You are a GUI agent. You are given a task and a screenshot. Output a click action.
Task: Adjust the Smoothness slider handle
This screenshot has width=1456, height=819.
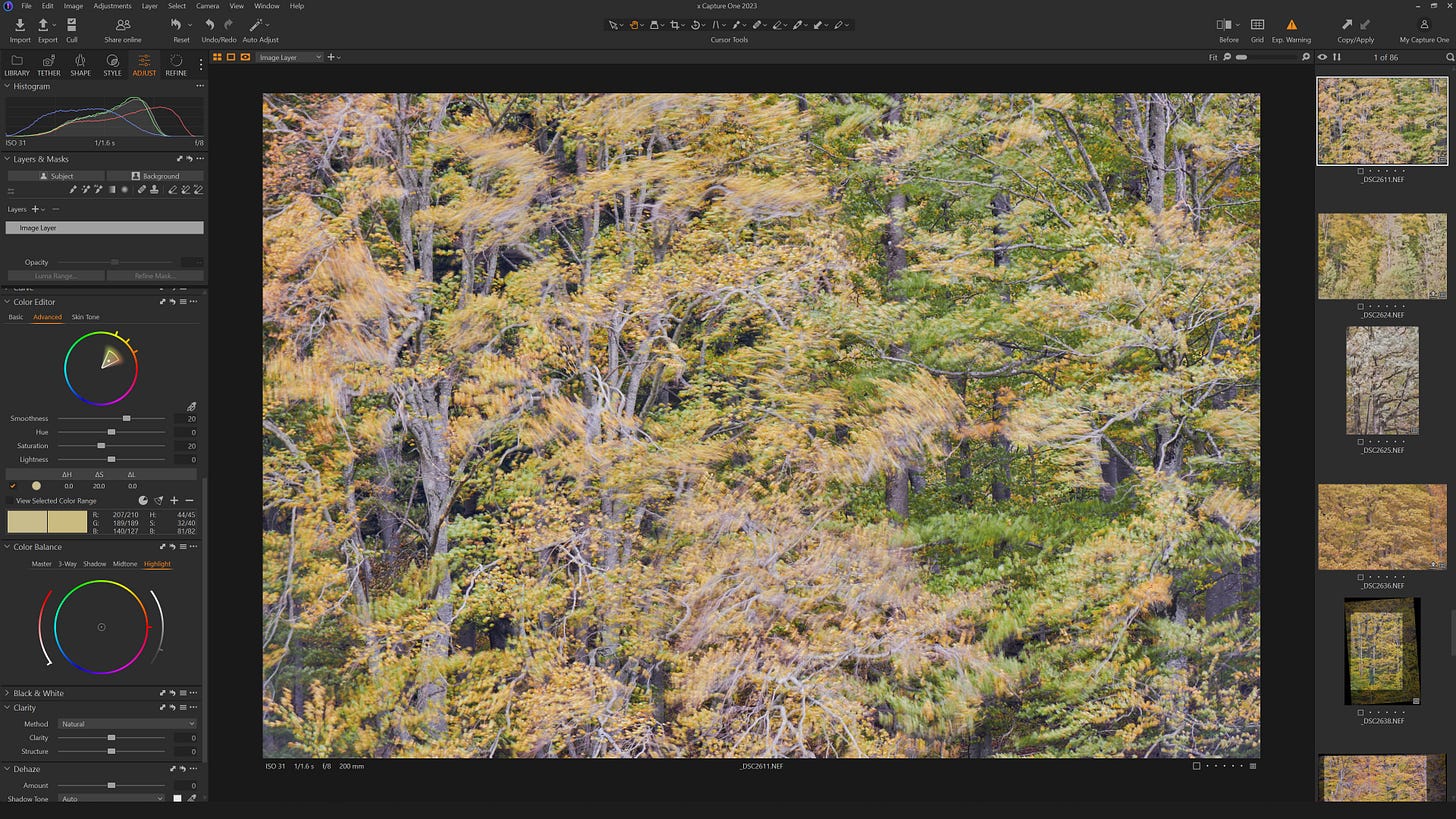(126, 419)
